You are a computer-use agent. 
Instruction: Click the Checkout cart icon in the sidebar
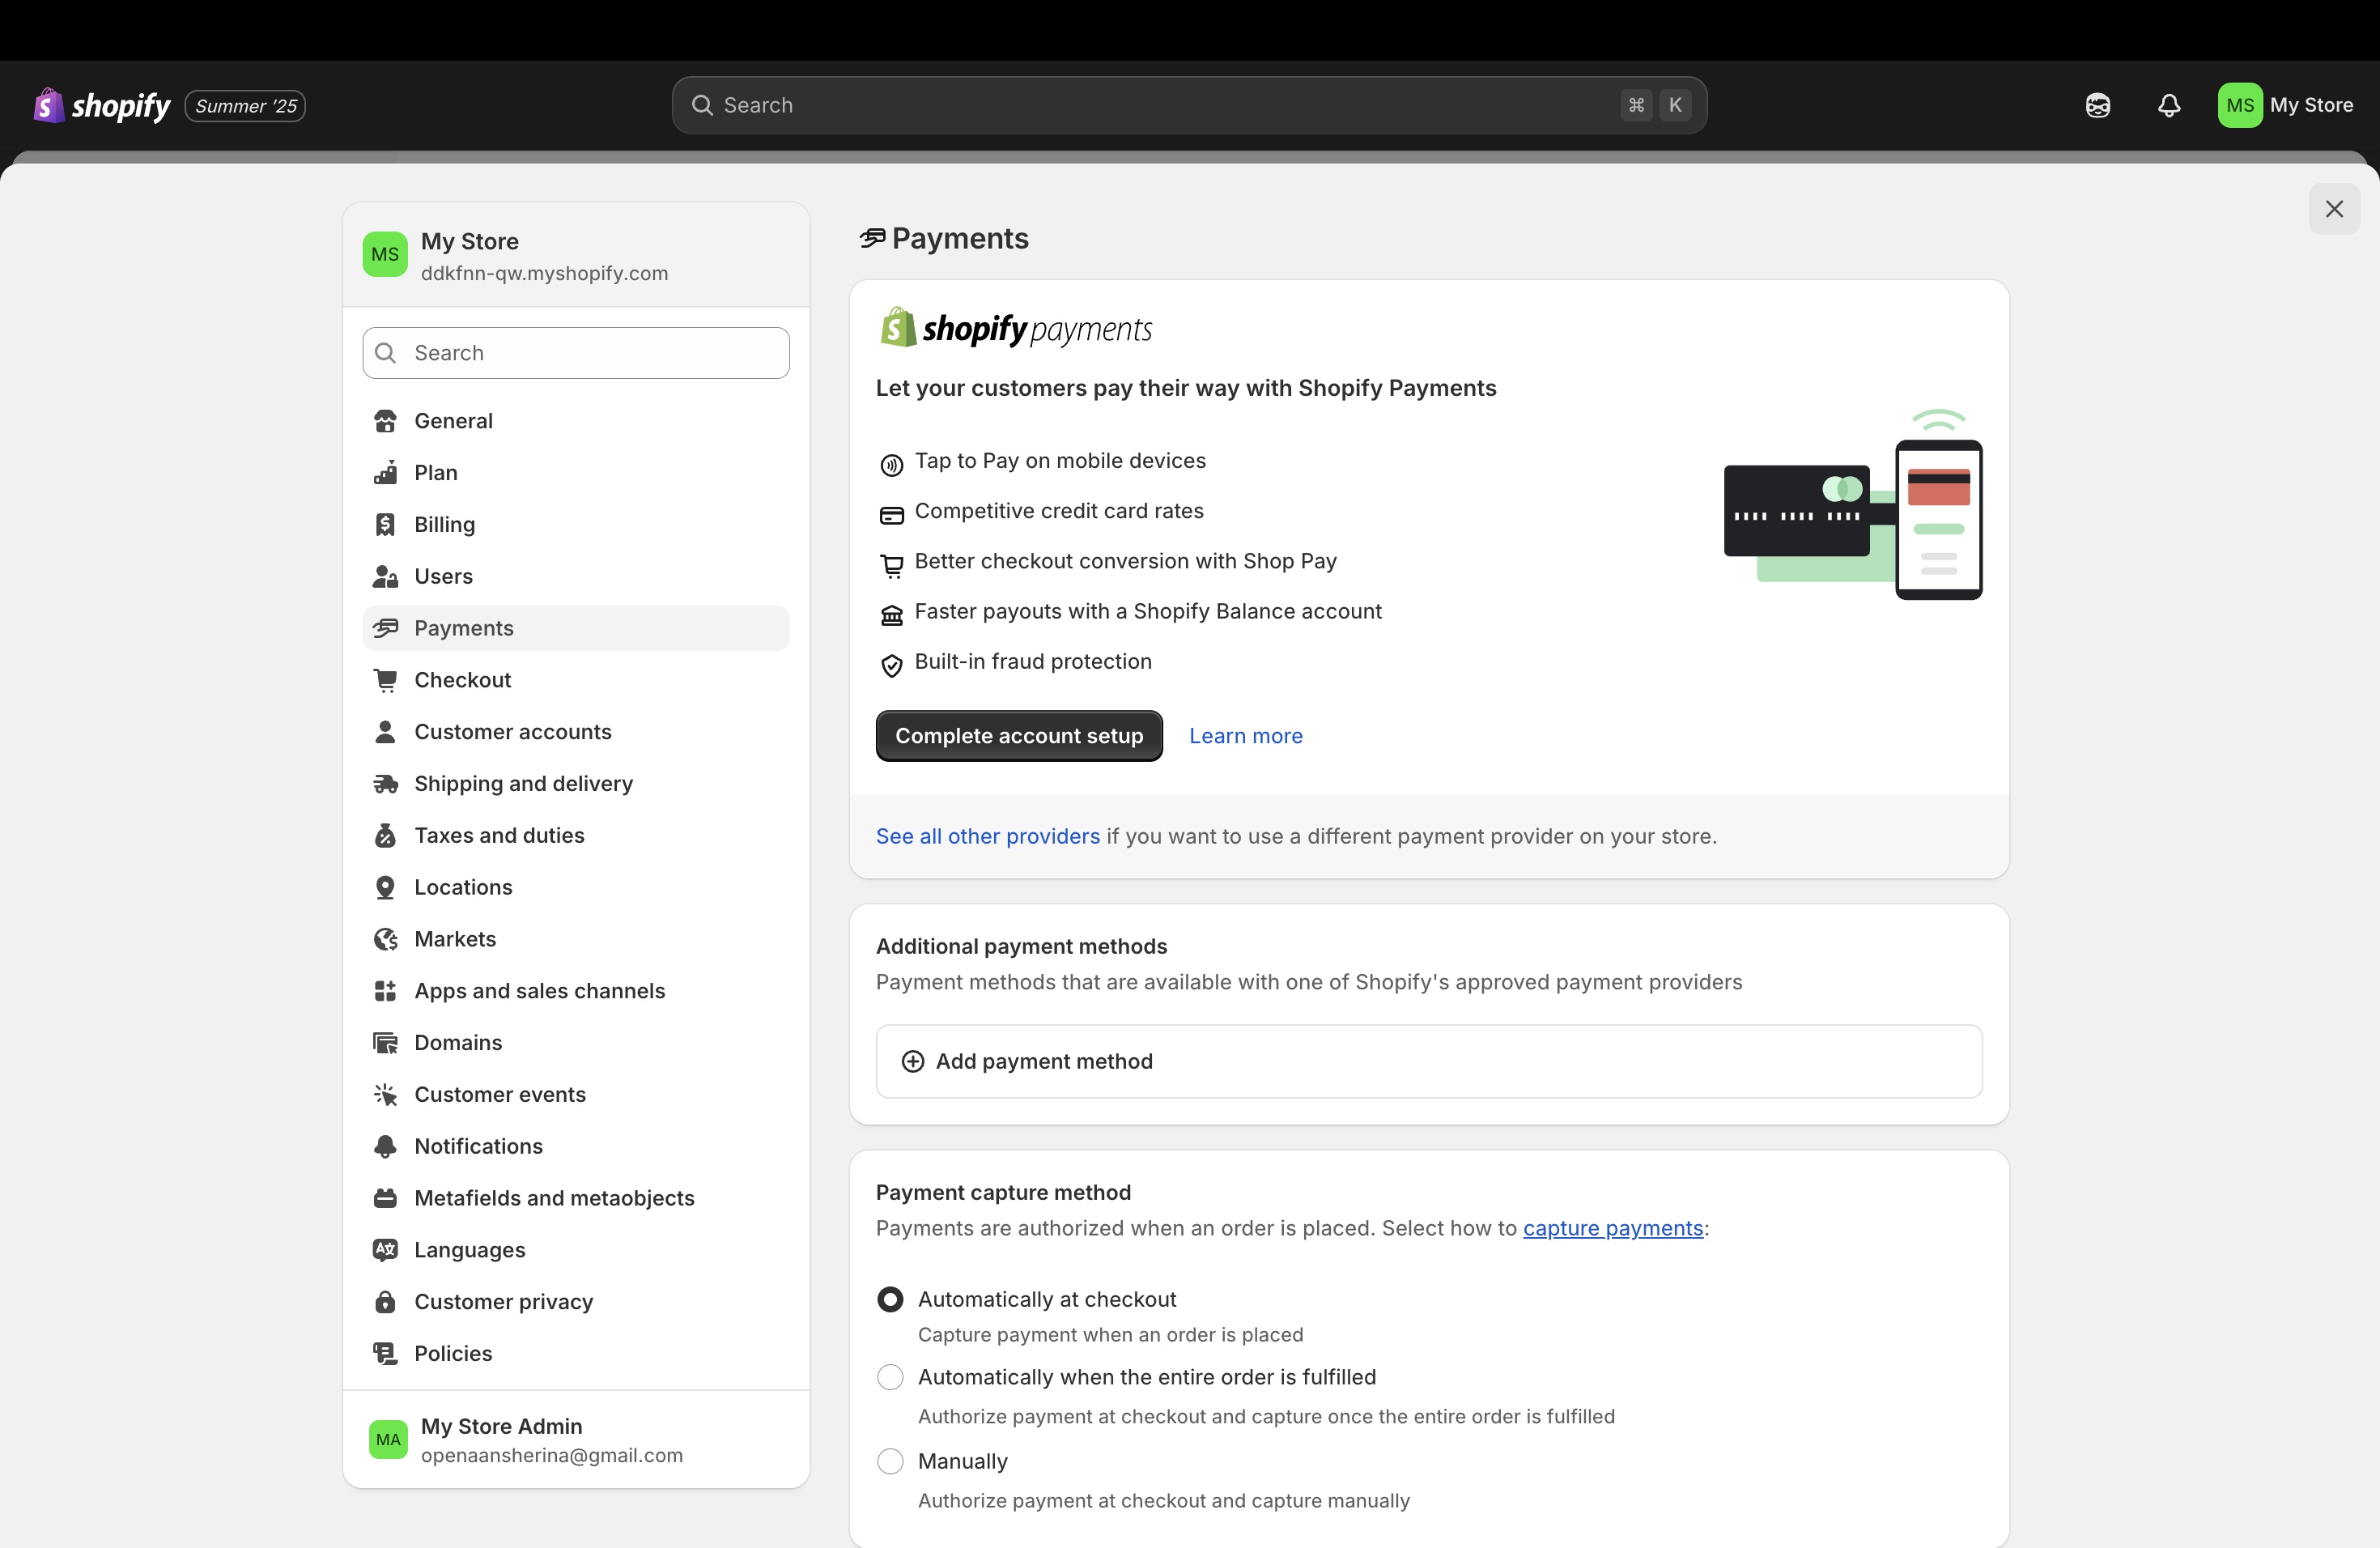pyautogui.click(x=385, y=680)
